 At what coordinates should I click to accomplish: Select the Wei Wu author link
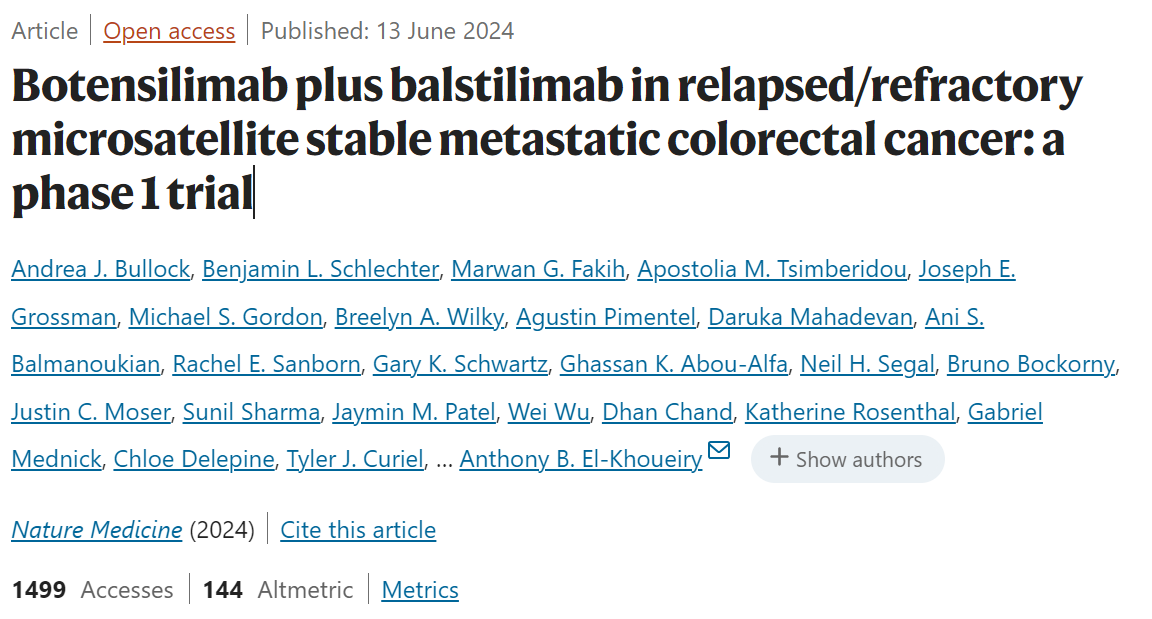[x=549, y=412]
